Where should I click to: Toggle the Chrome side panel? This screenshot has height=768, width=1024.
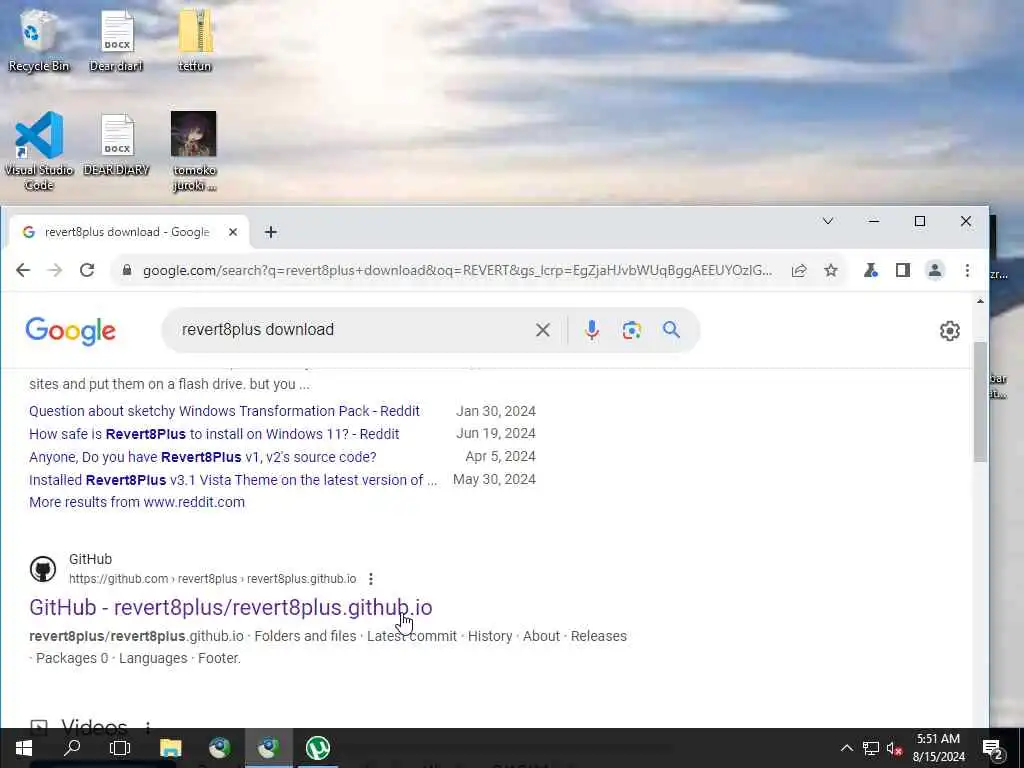(x=903, y=270)
